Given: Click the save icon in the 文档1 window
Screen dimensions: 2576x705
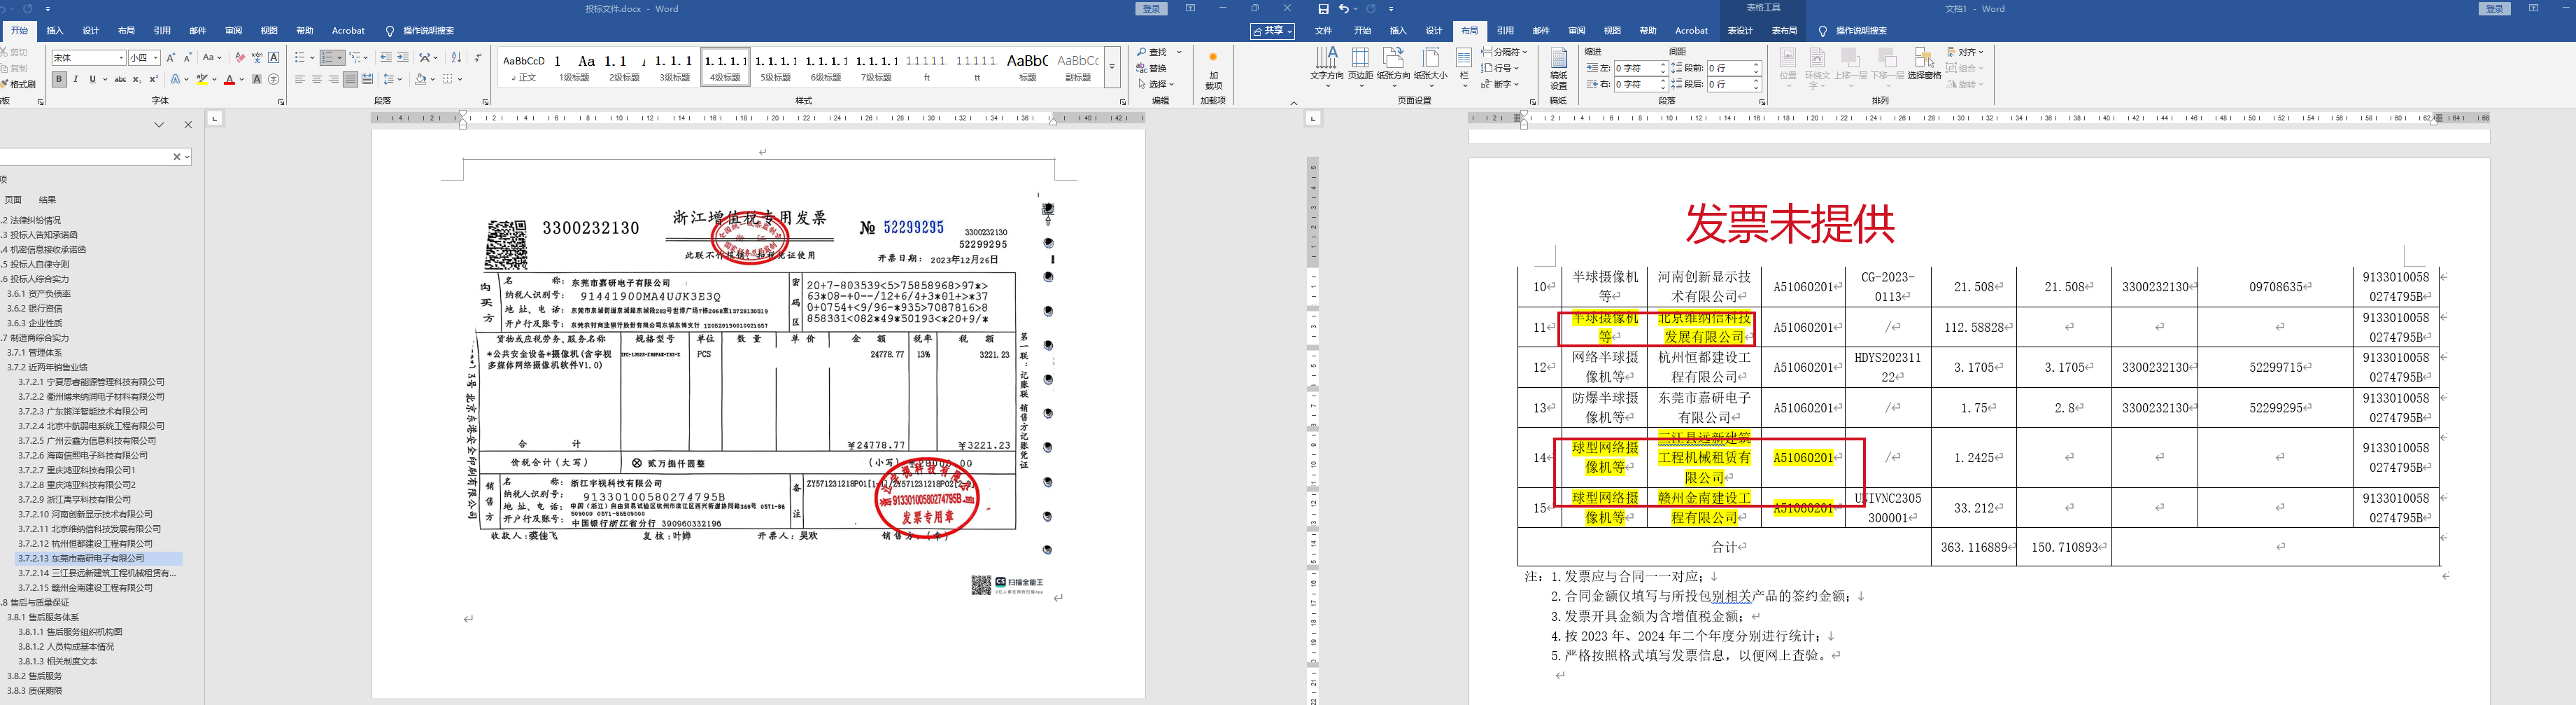Looking at the screenshot, I should [1323, 9].
